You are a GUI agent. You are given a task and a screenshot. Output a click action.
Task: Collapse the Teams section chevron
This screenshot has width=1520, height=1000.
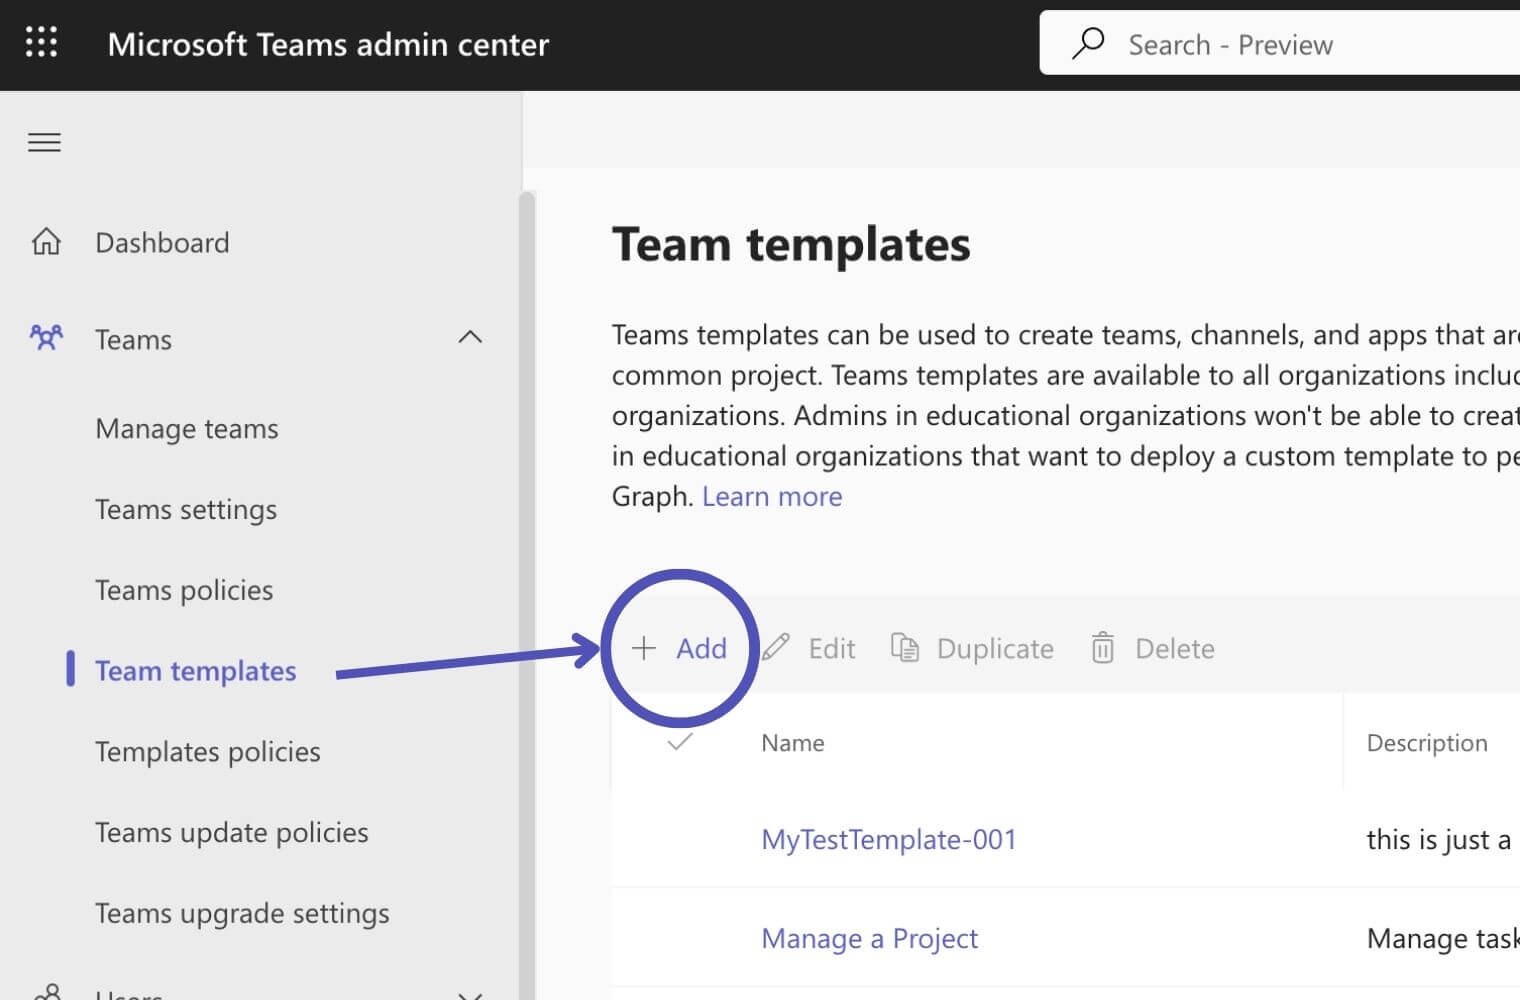point(470,338)
